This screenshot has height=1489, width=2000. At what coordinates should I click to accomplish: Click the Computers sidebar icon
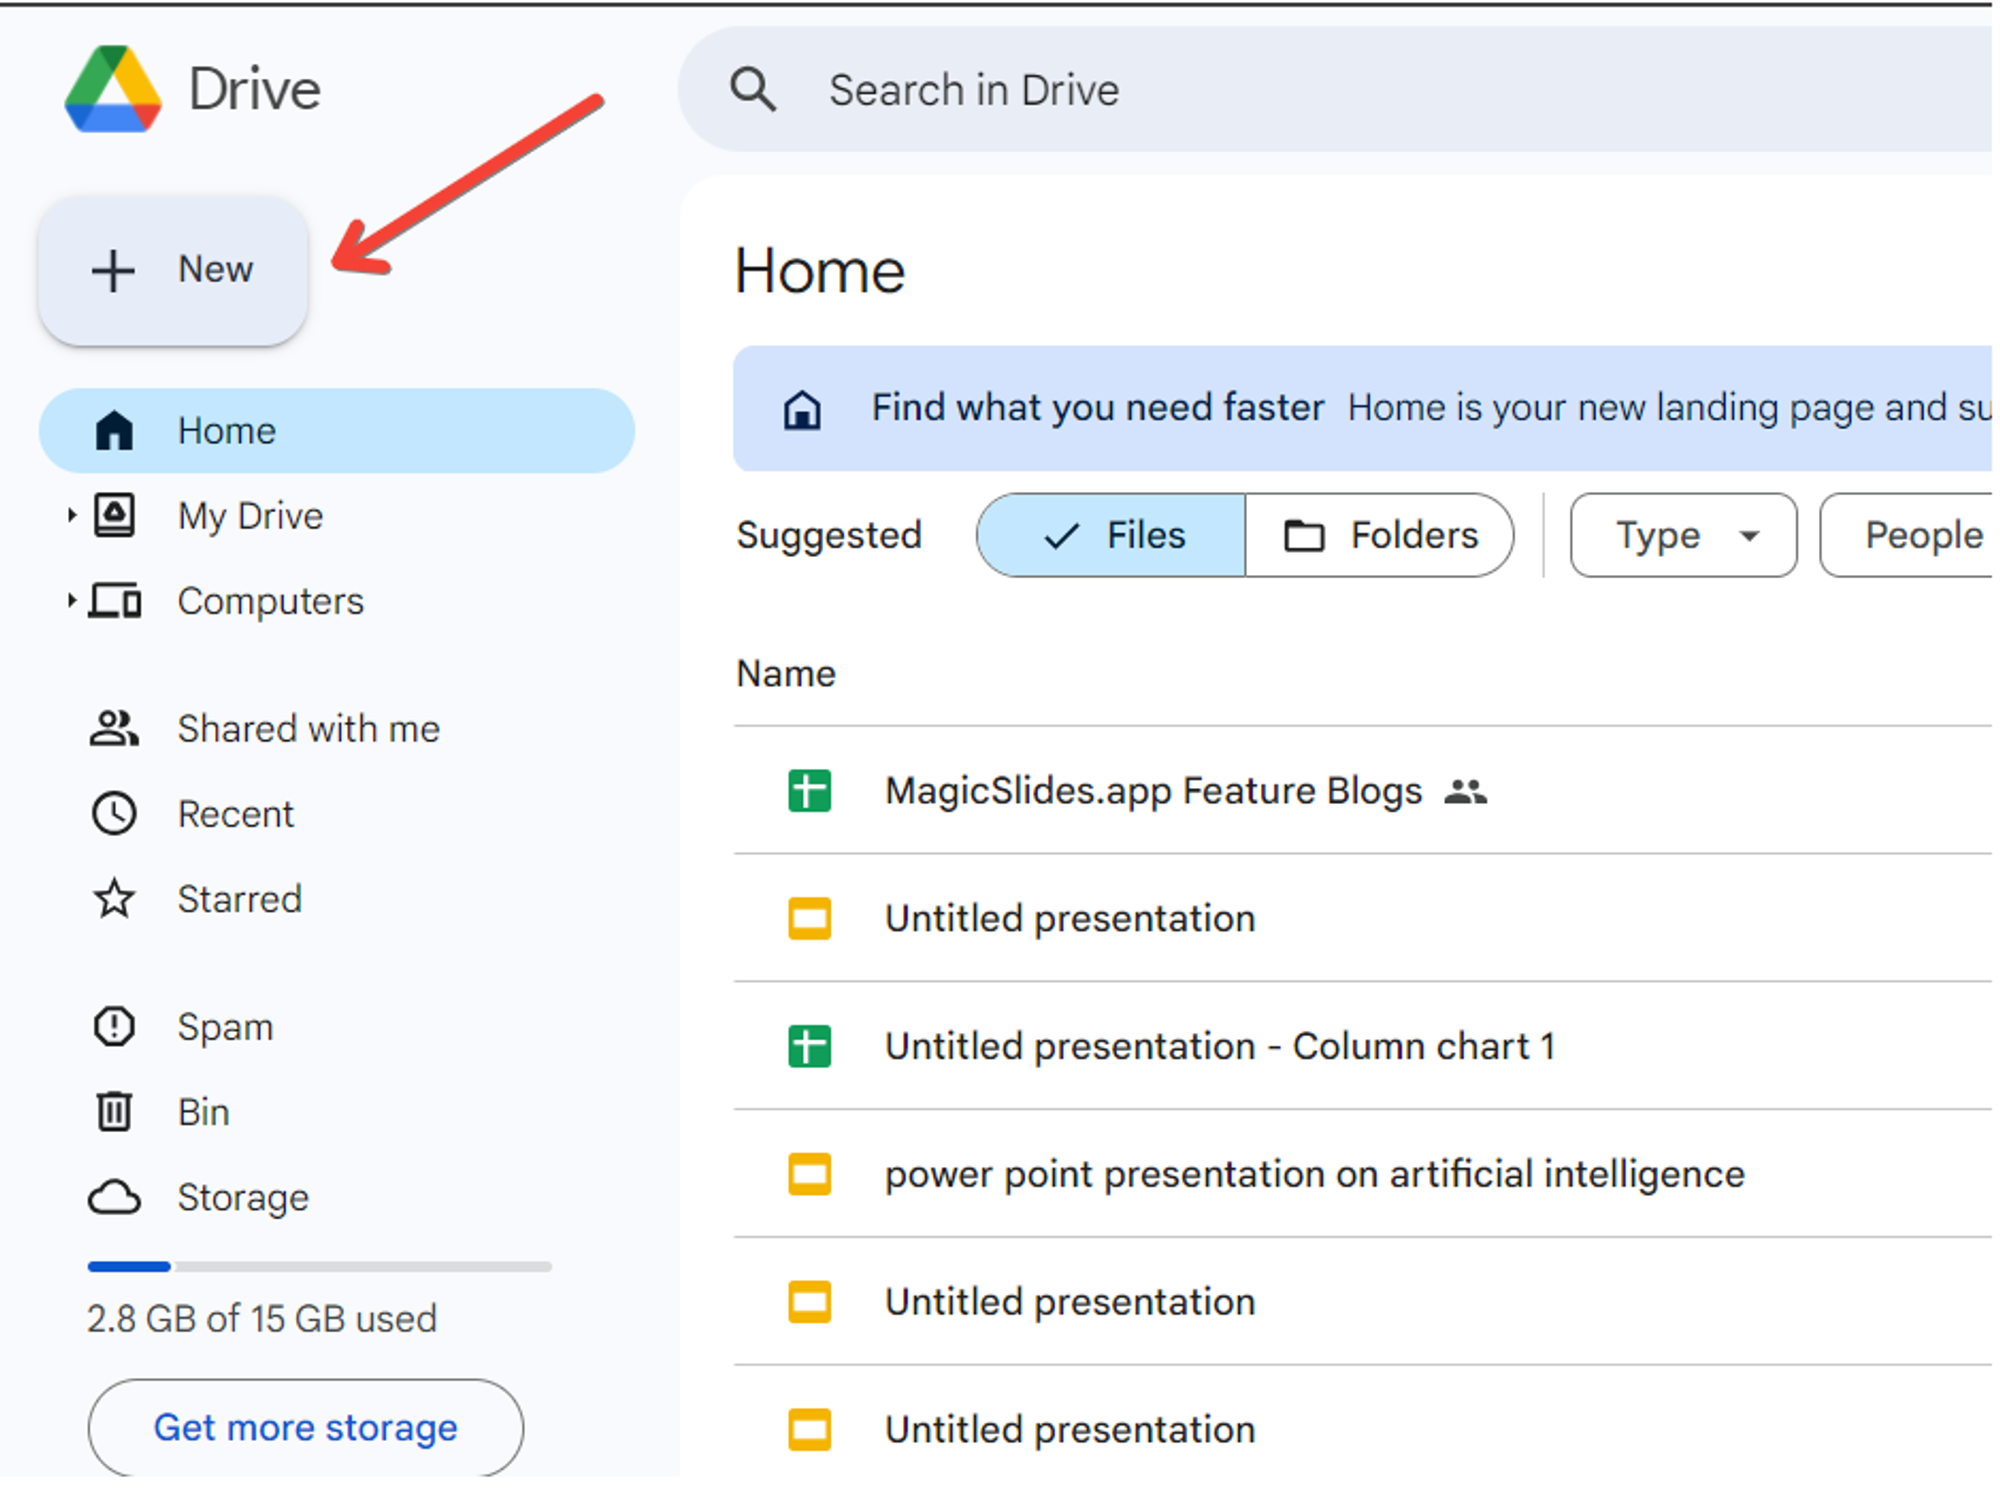coord(114,602)
